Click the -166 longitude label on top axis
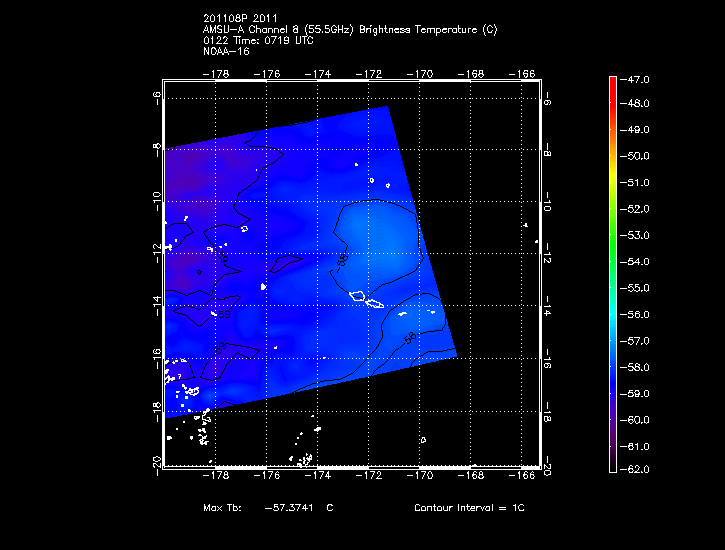The image size is (725, 550). coord(526,74)
